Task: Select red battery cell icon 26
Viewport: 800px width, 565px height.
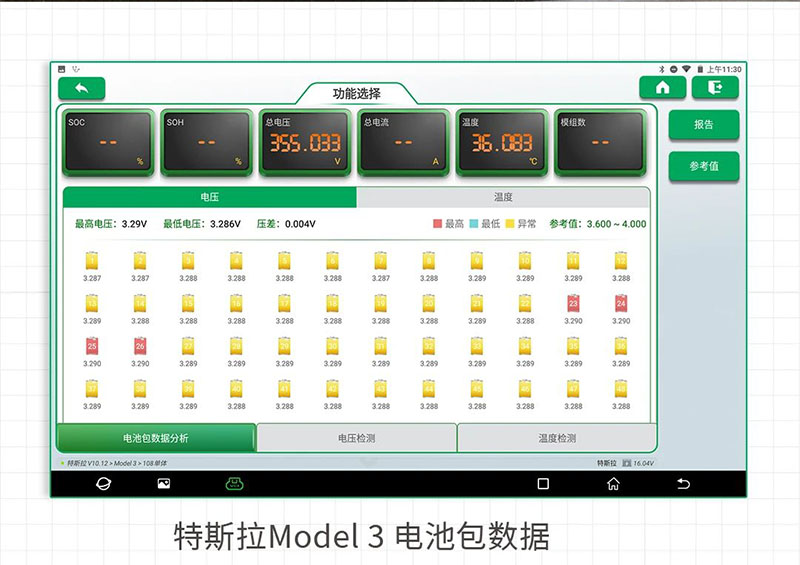Action: pos(140,347)
